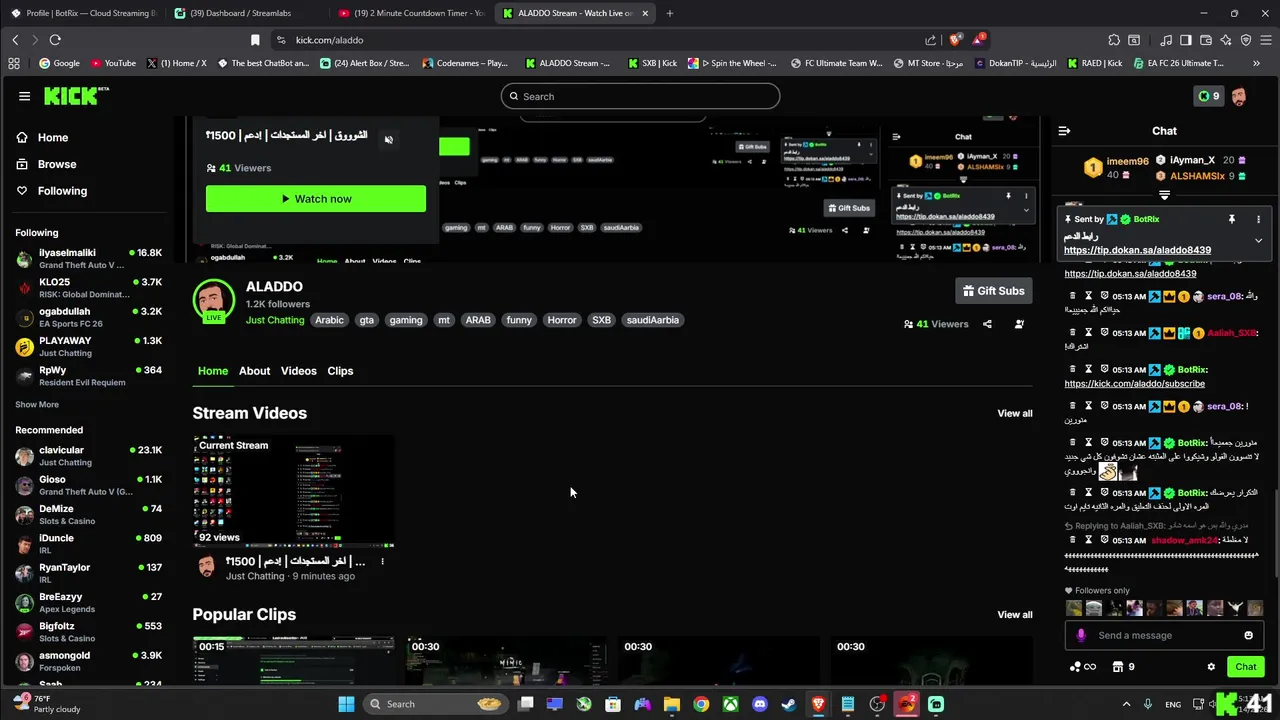Click the green Chat send button
The image size is (1280, 720).
tap(1245, 667)
